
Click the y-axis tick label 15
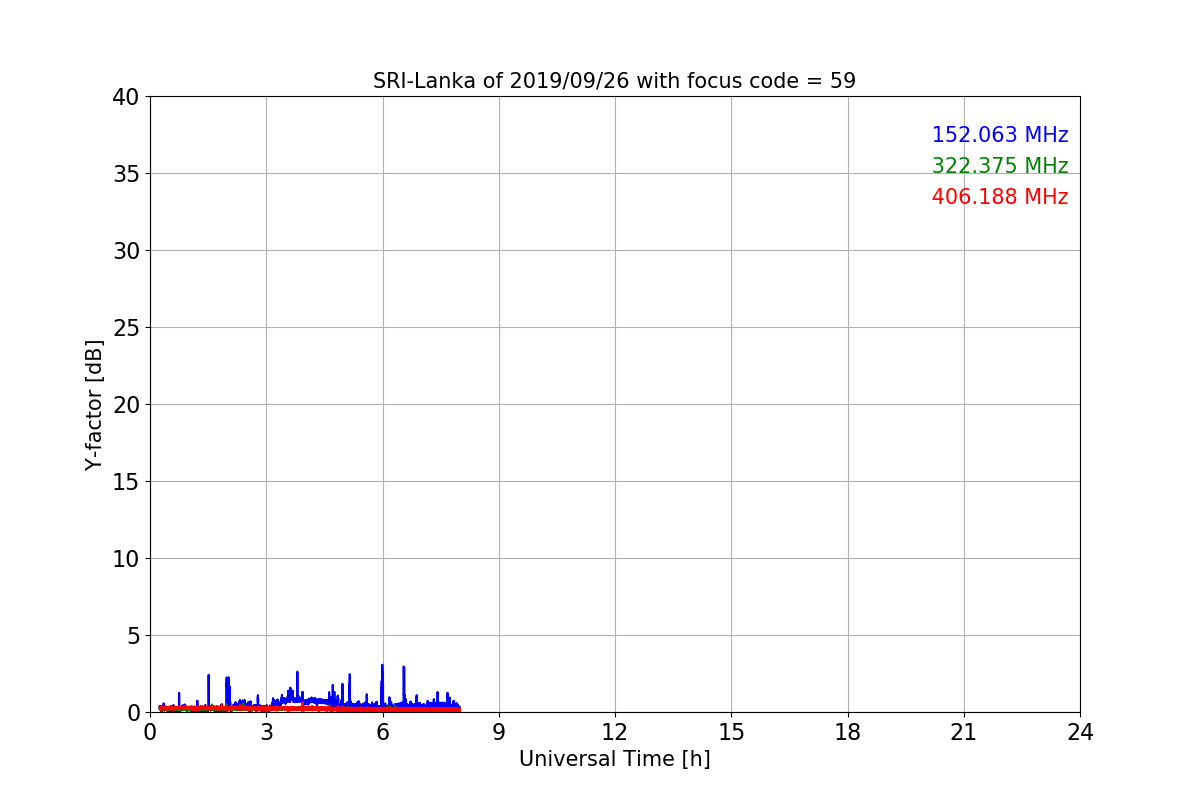[x=126, y=482]
